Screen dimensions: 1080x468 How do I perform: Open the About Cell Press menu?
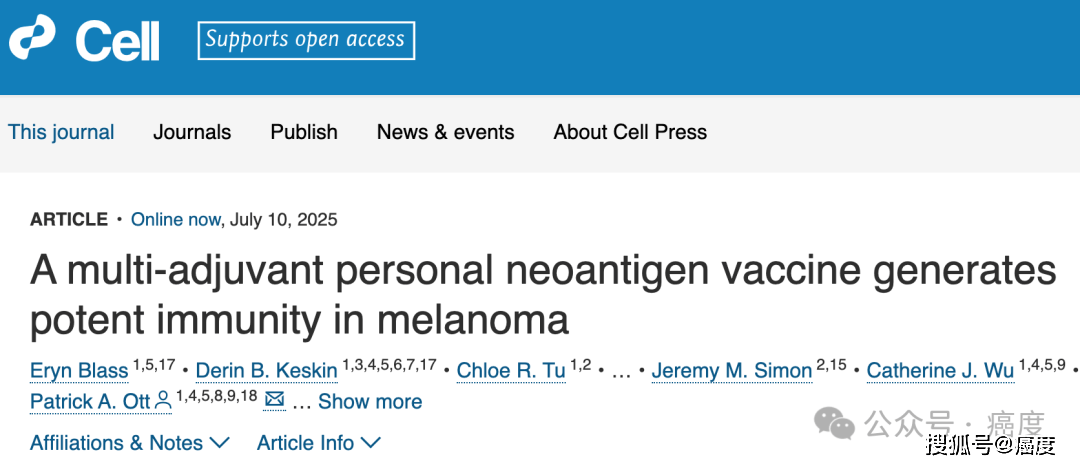[630, 132]
